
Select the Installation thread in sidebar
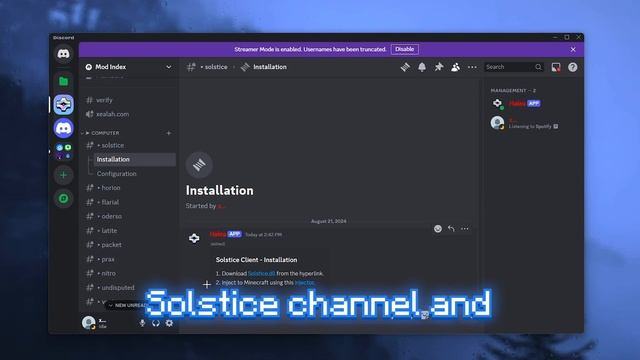(135, 160)
